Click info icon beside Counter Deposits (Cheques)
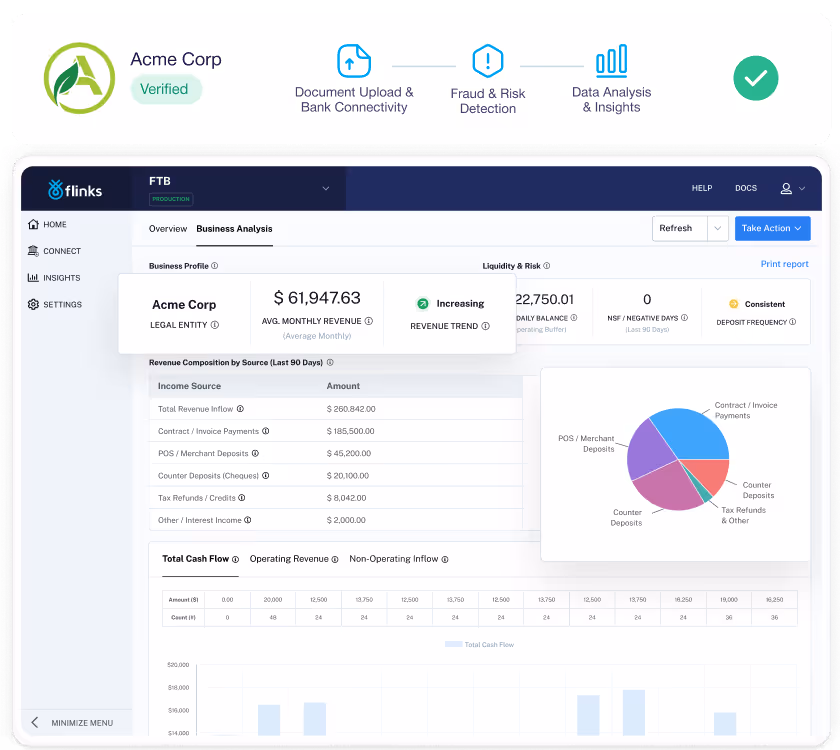Viewport: 840px width, 750px height. click(x=266, y=475)
